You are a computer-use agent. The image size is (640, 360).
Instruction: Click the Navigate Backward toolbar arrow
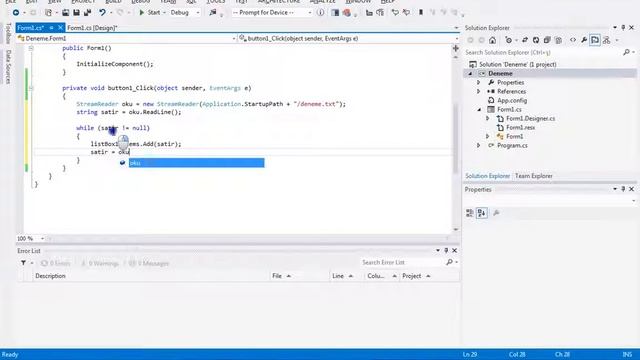tap(16, 13)
